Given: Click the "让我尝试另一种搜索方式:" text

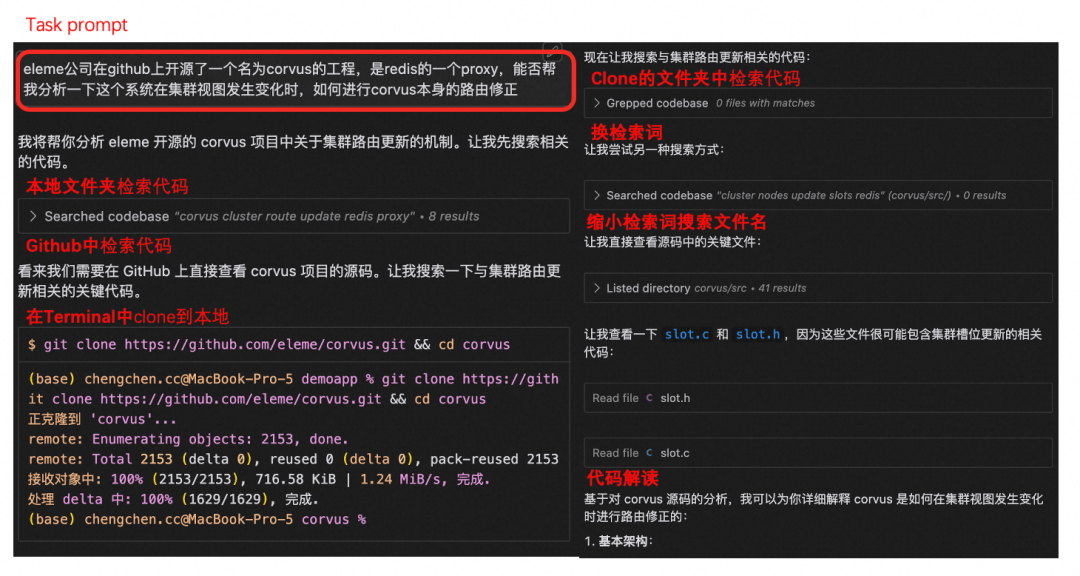Looking at the screenshot, I should click(x=654, y=150).
